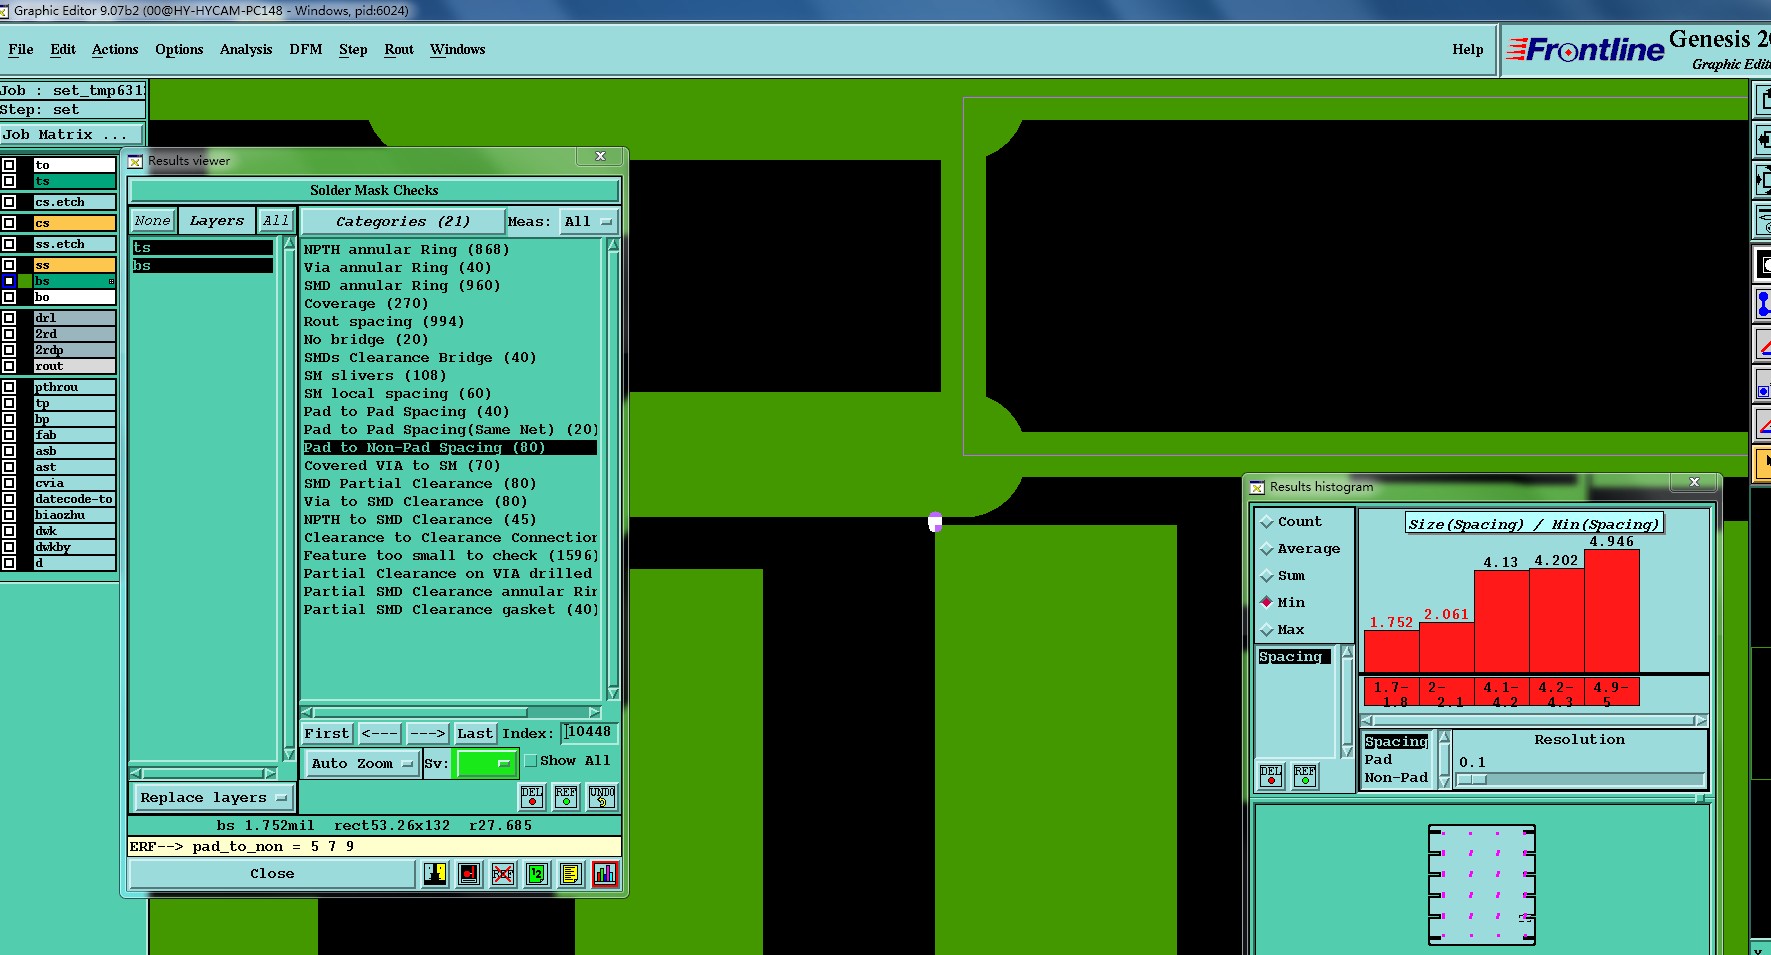Select 'SM slivers (108)' category
1771x955 pixels.
(x=375, y=376)
